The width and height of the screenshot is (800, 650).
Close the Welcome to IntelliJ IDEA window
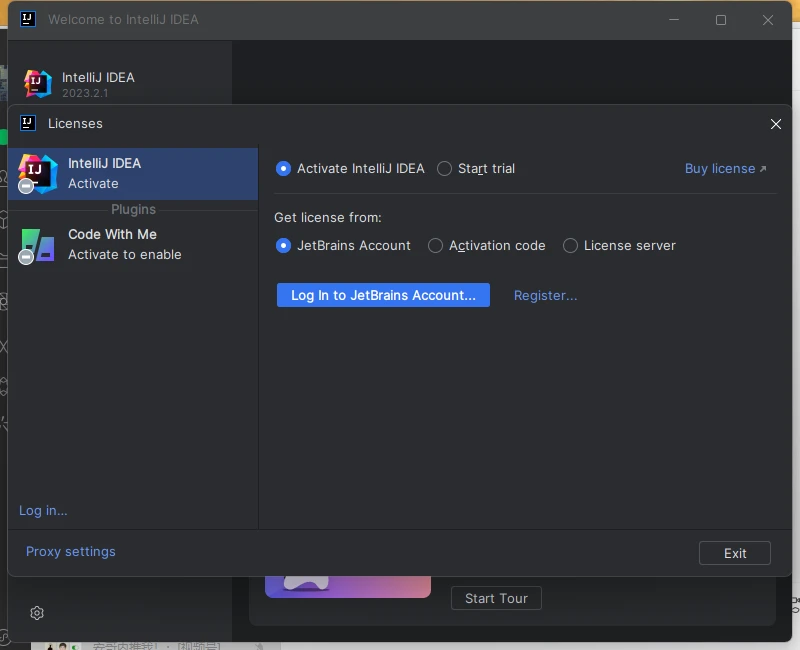(767, 20)
